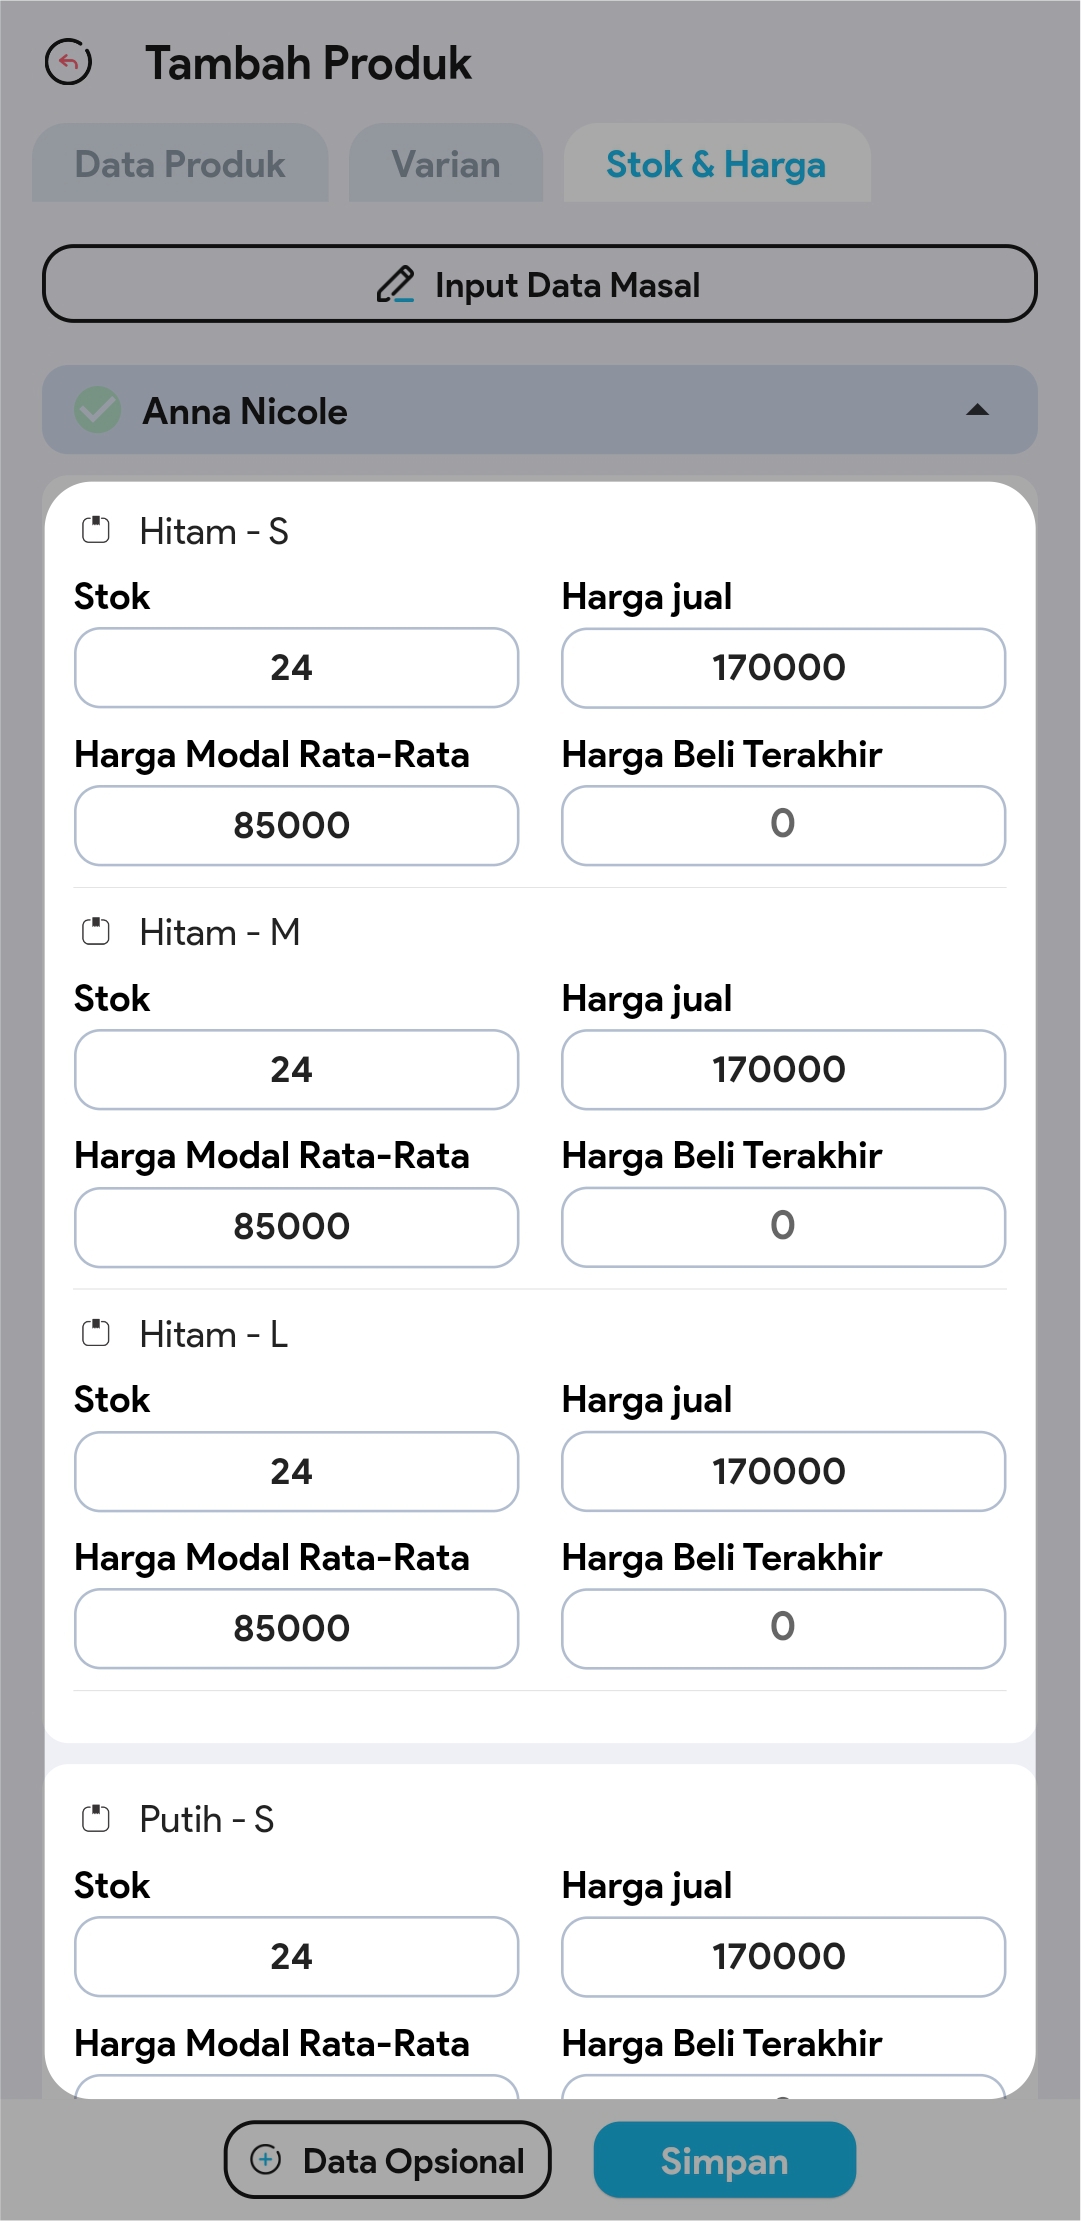Edit Harga Modal Rata-Rata for Hitam - L
Image resolution: width=1081 pixels, height=2221 pixels.
pos(296,1628)
